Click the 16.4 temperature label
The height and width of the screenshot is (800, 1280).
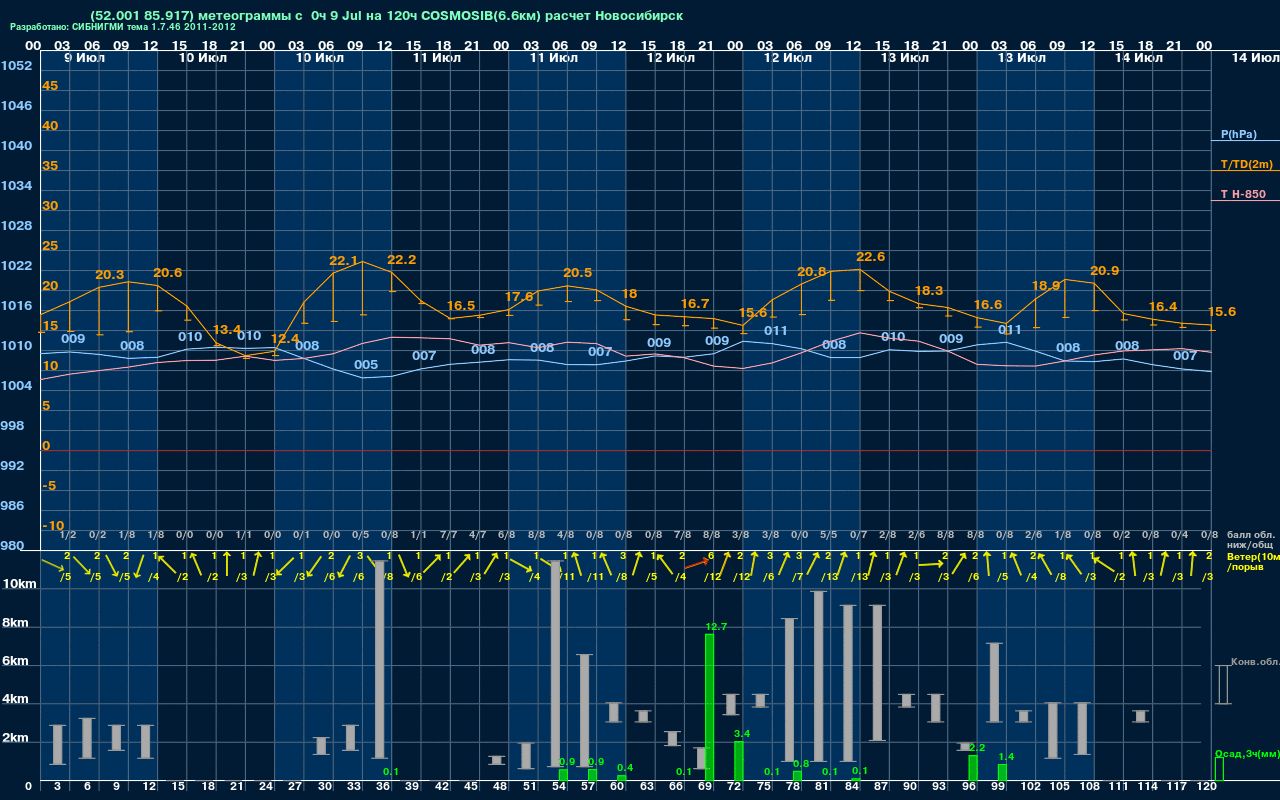pos(1163,307)
